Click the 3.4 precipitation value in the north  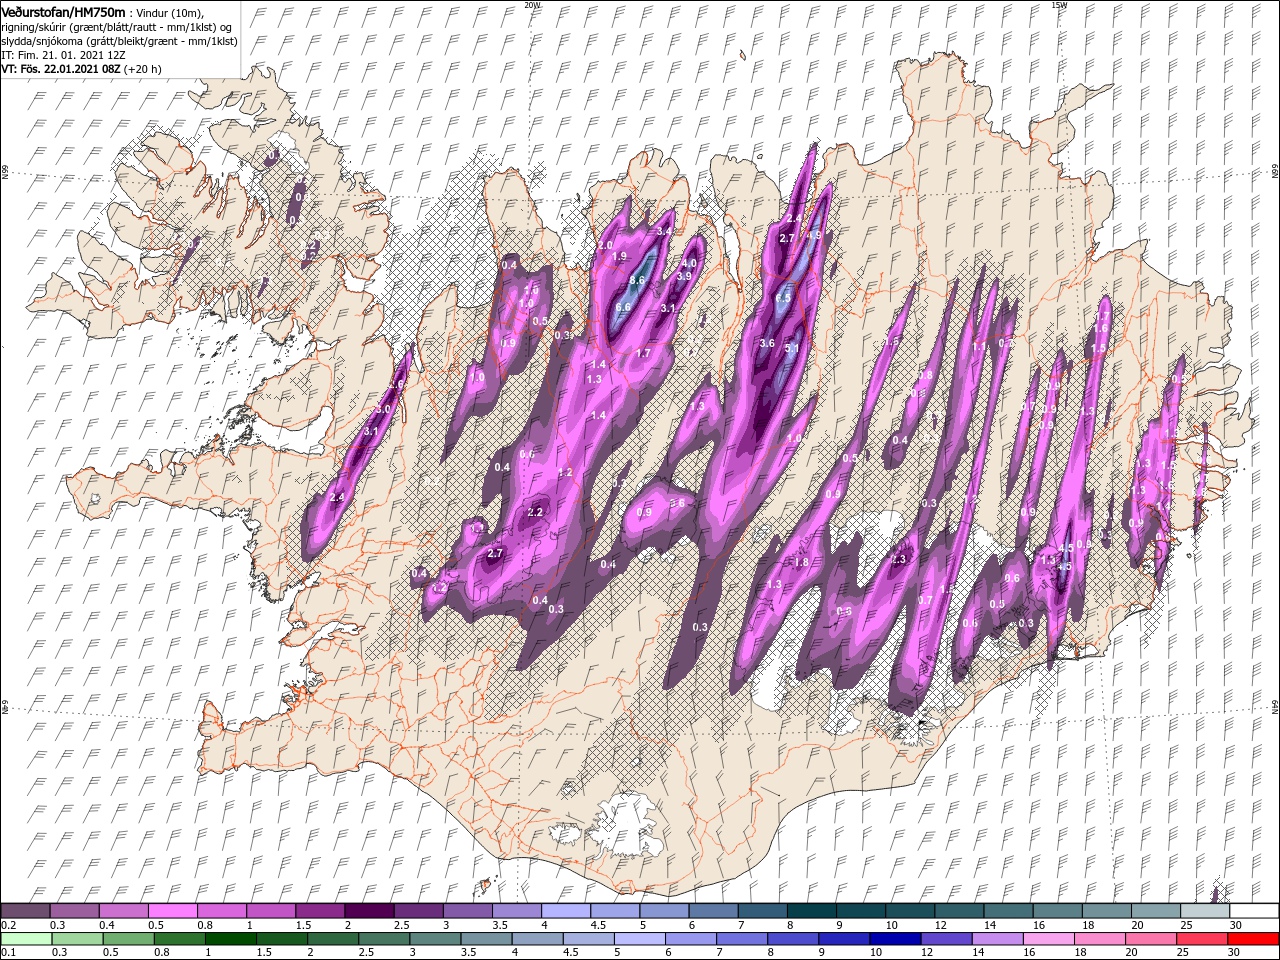click(x=664, y=232)
